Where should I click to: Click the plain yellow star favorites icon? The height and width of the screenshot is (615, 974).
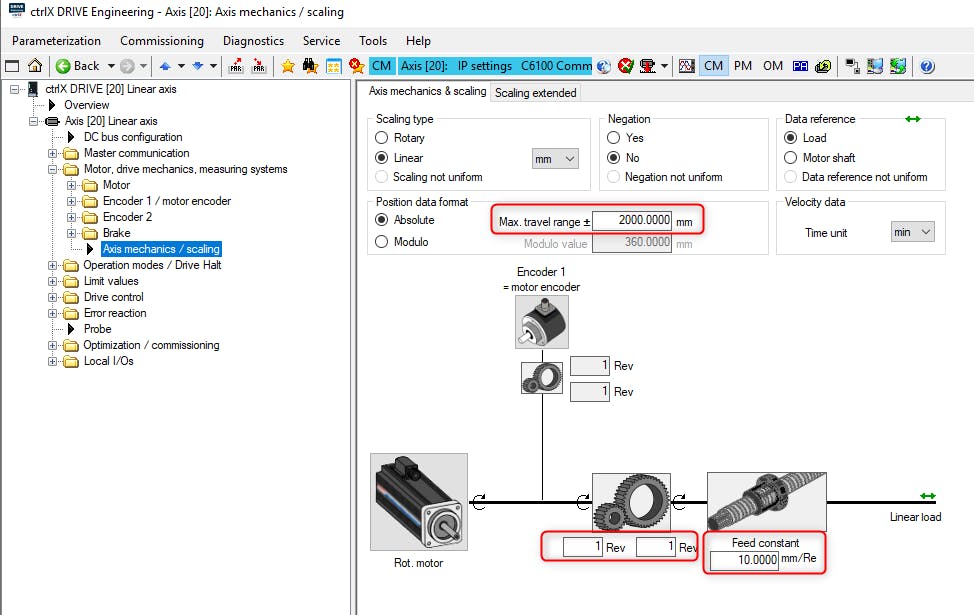tap(288, 66)
